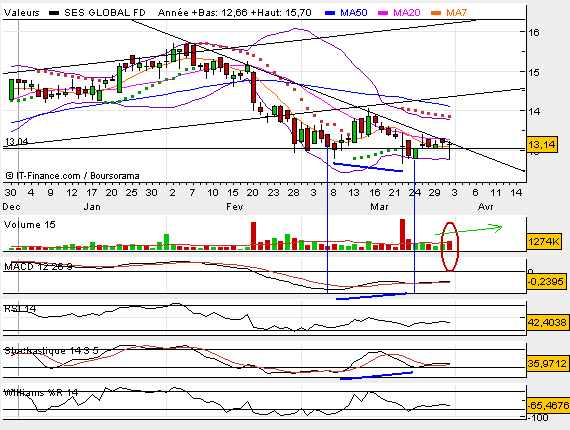Click the current price box '13,14'
The image size is (570, 430).
point(542,145)
